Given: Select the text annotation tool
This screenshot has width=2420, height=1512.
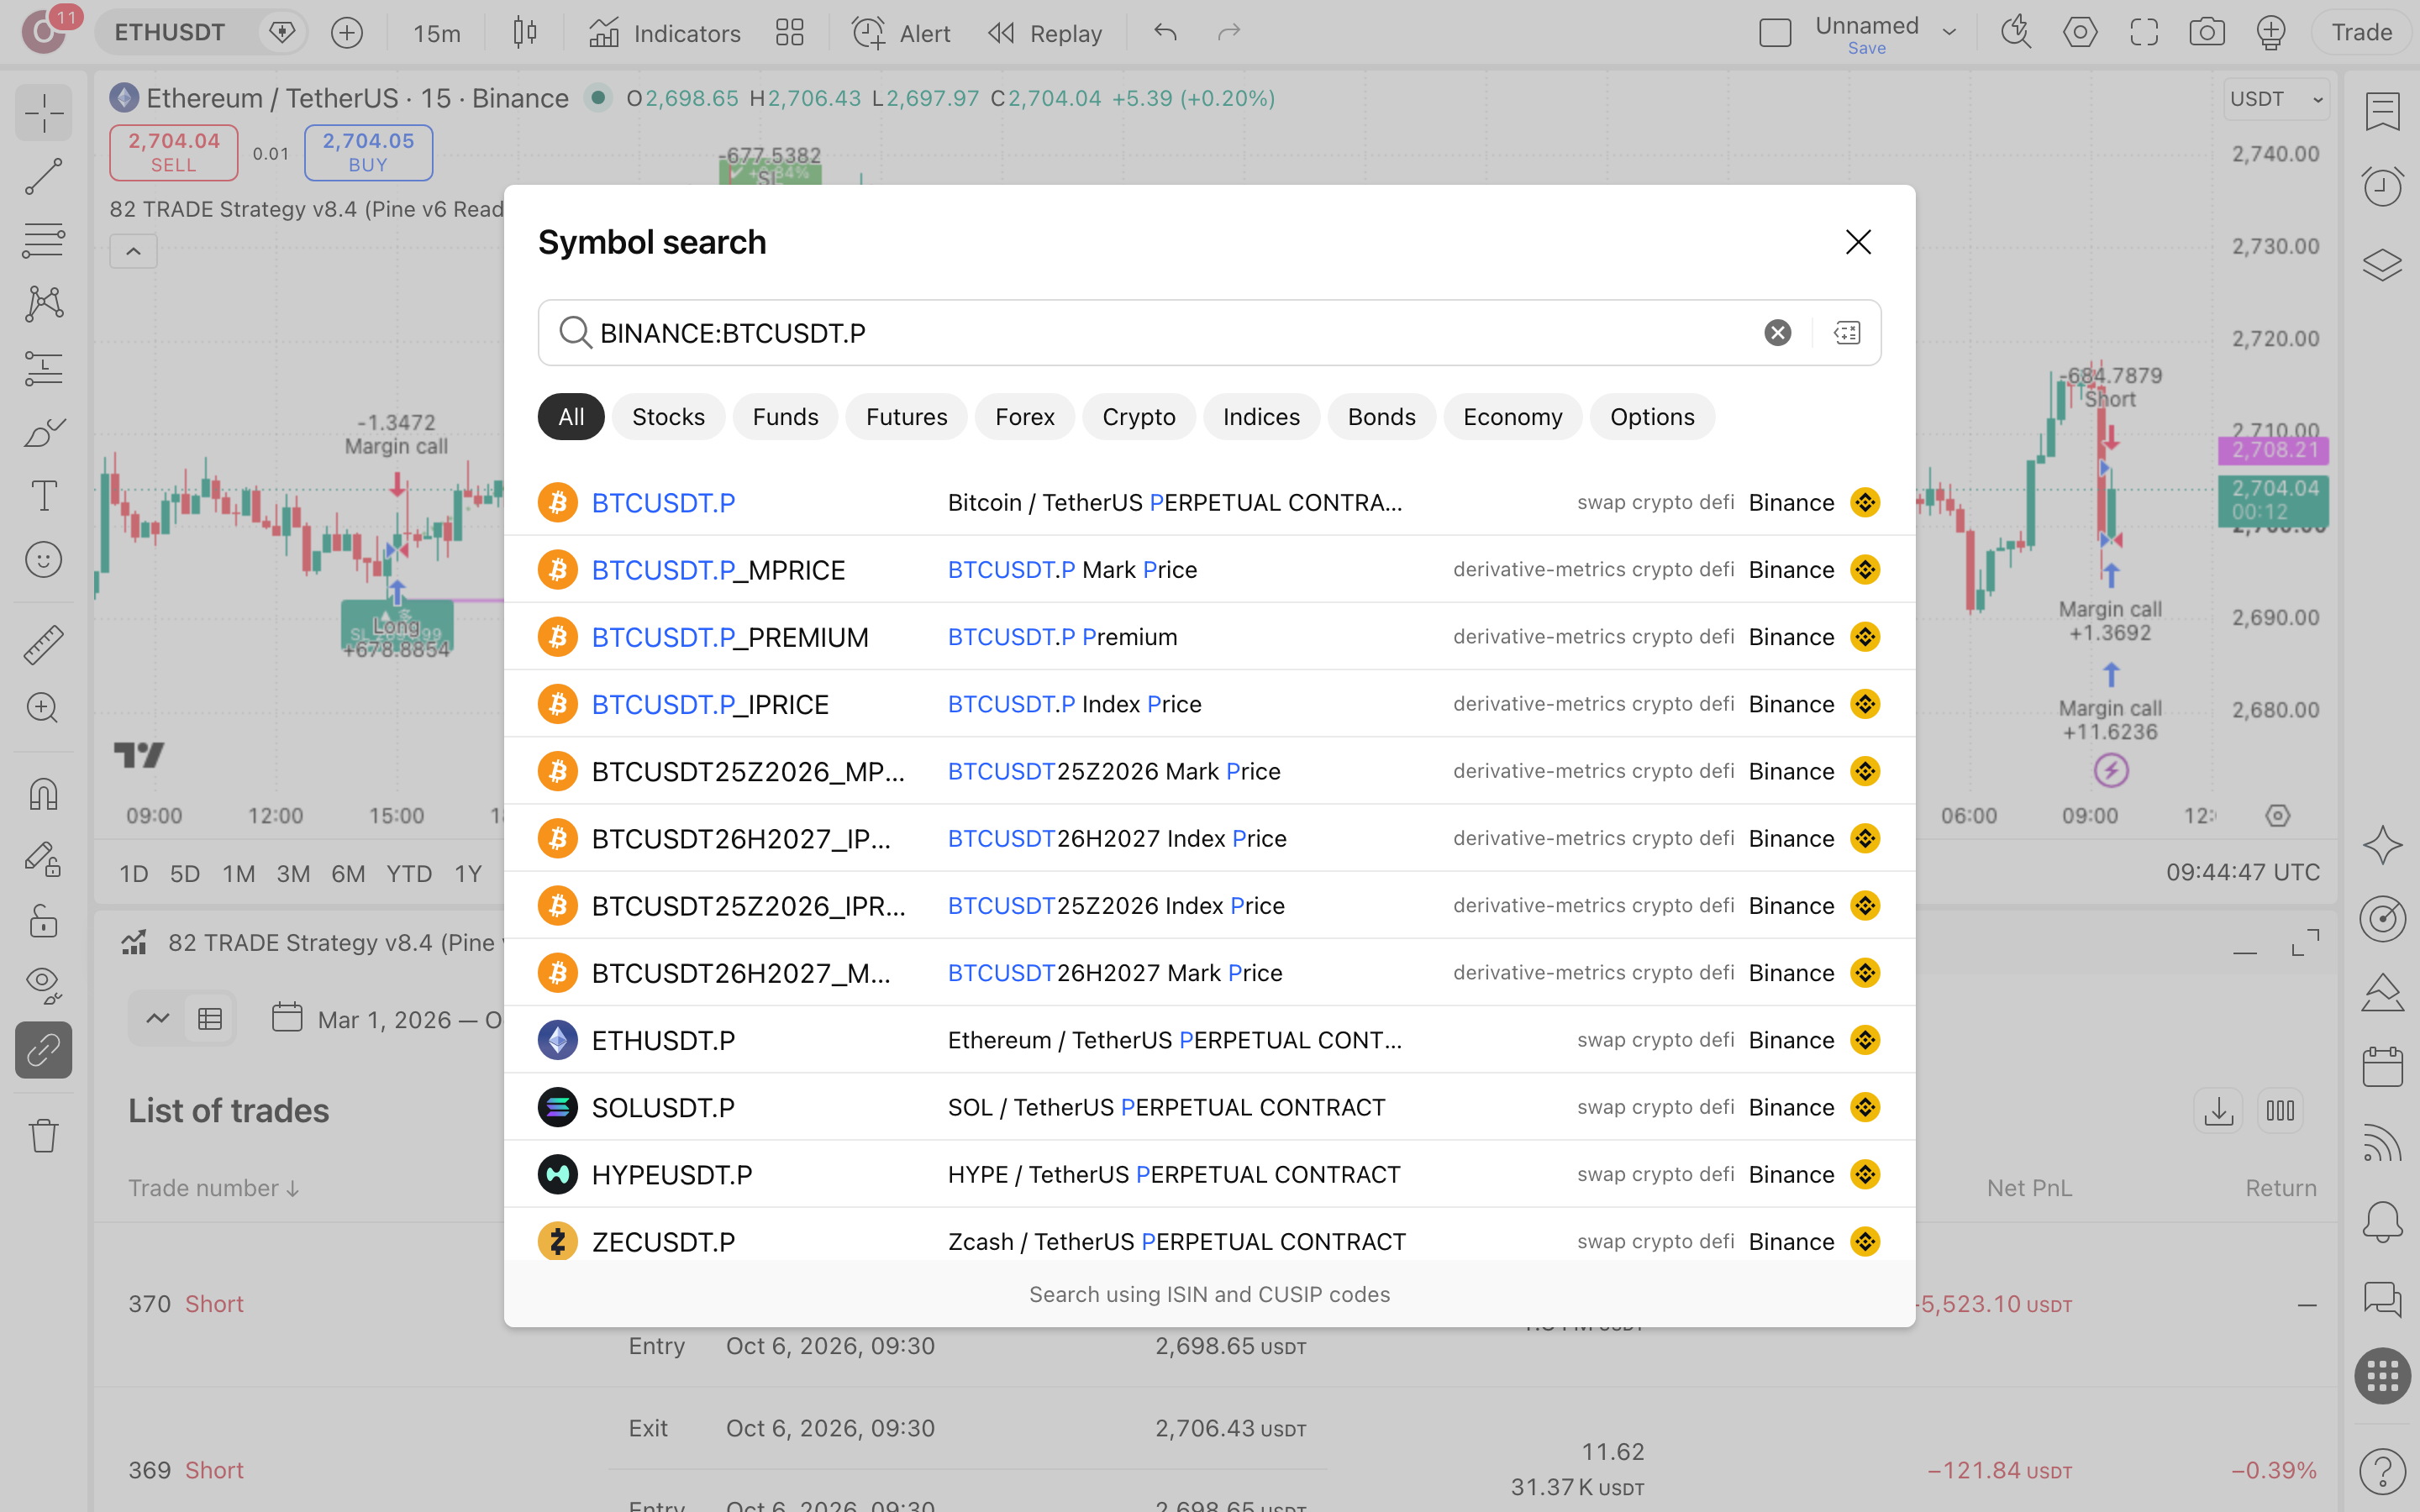Looking at the screenshot, I should tap(44, 496).
